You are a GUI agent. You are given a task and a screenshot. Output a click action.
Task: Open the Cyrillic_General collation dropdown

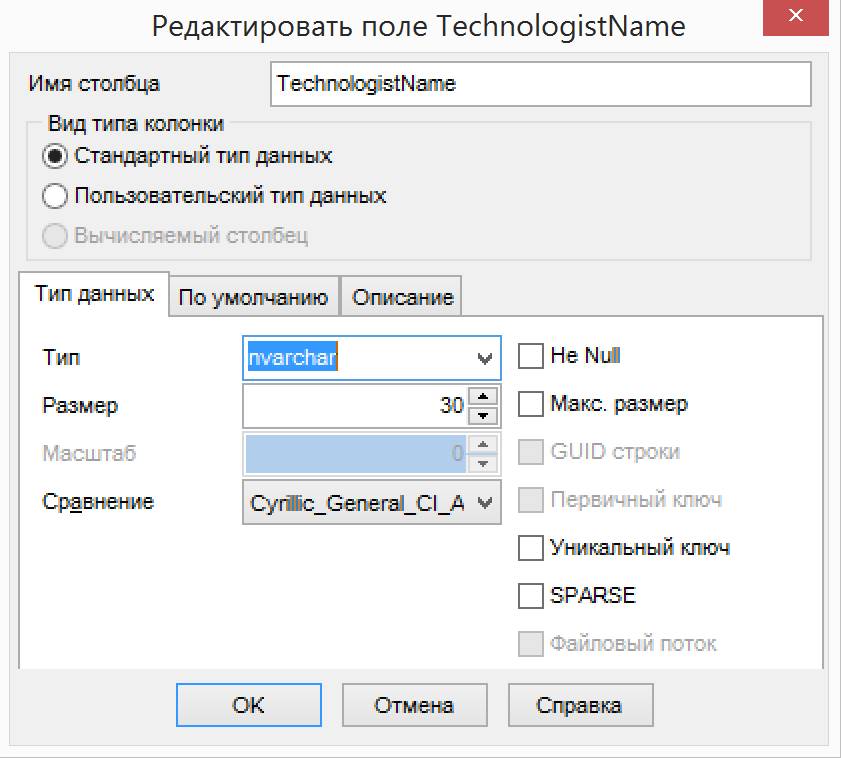(485, 503)
